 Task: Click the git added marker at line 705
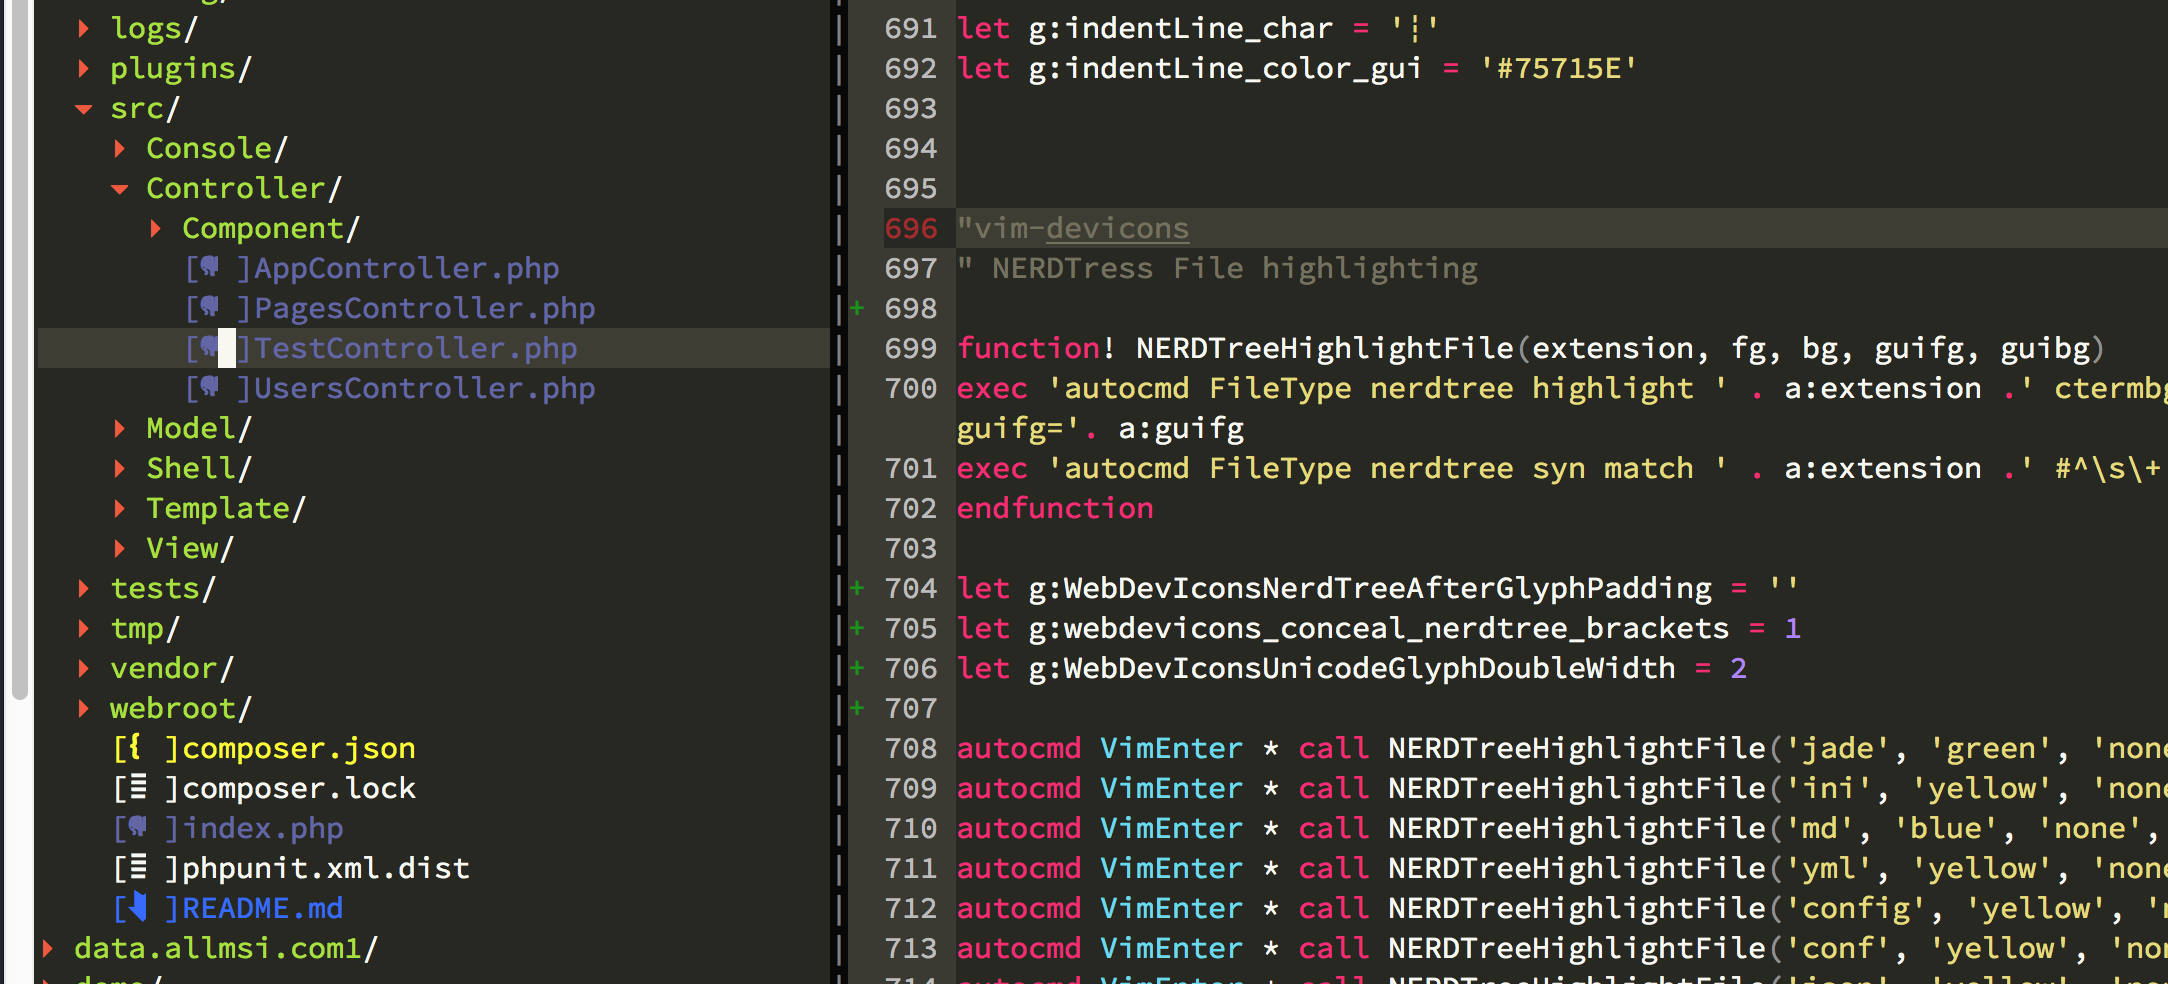click(857, 628)
